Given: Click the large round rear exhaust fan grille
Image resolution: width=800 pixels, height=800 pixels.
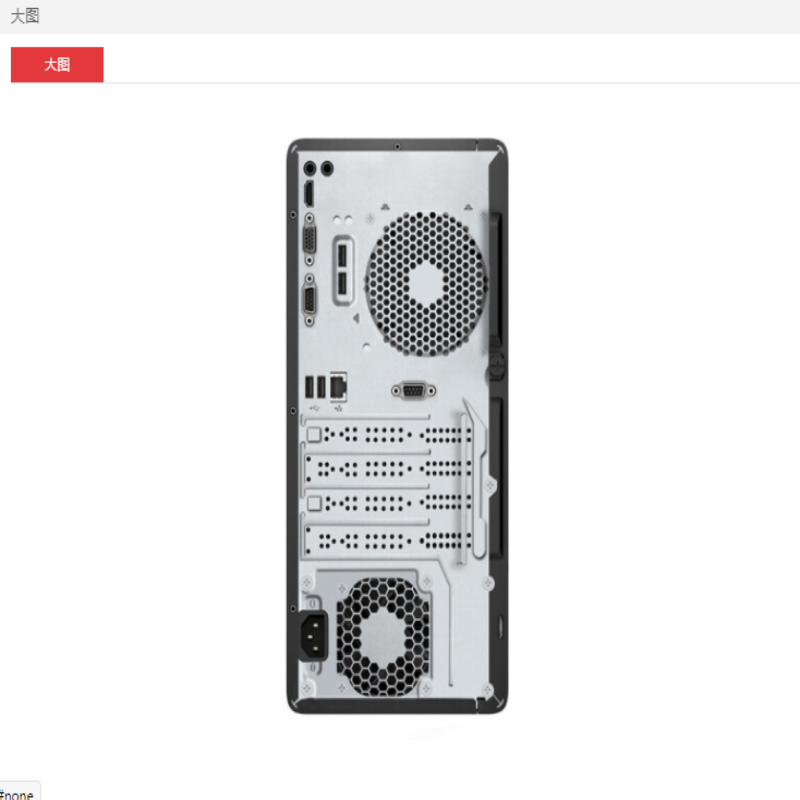Looking at the screenshot, I should pyautogui.click(x=426, y=284).
